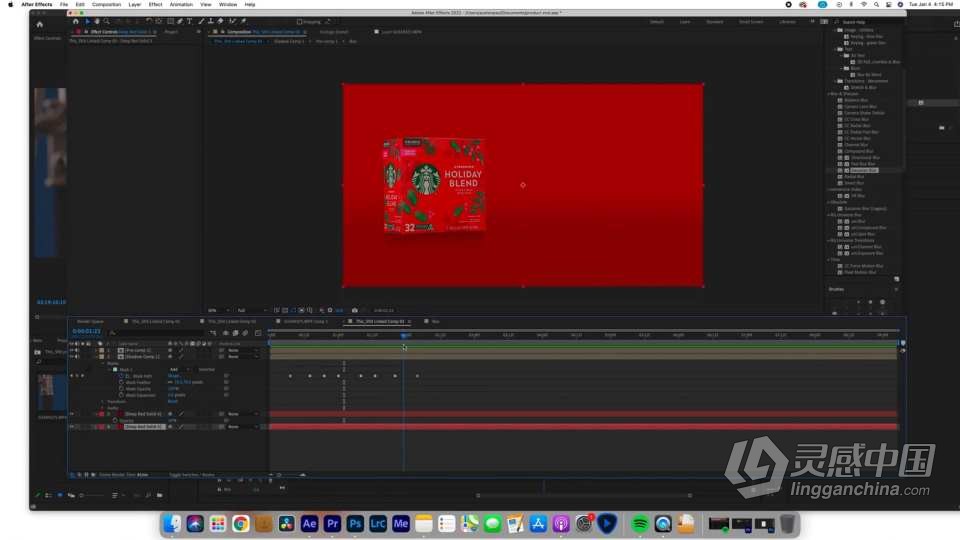Viewport: 960px width, 540px height.
Task: Collapse the Masks property group
Action: coord(103,363)
